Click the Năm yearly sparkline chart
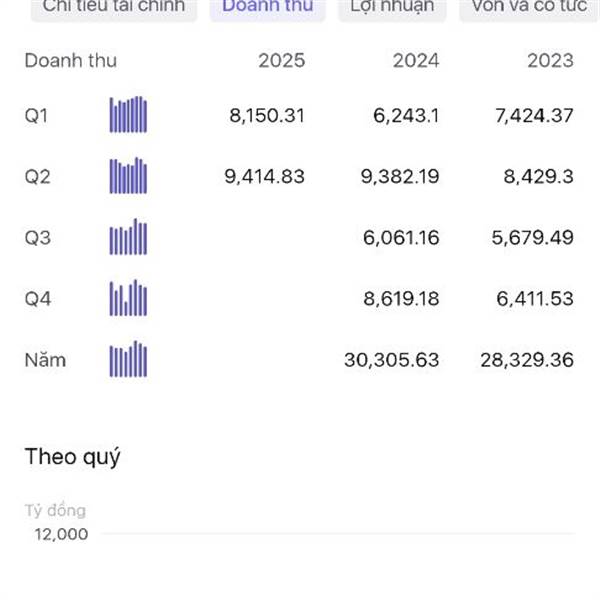600x600 pixels. 128,359
